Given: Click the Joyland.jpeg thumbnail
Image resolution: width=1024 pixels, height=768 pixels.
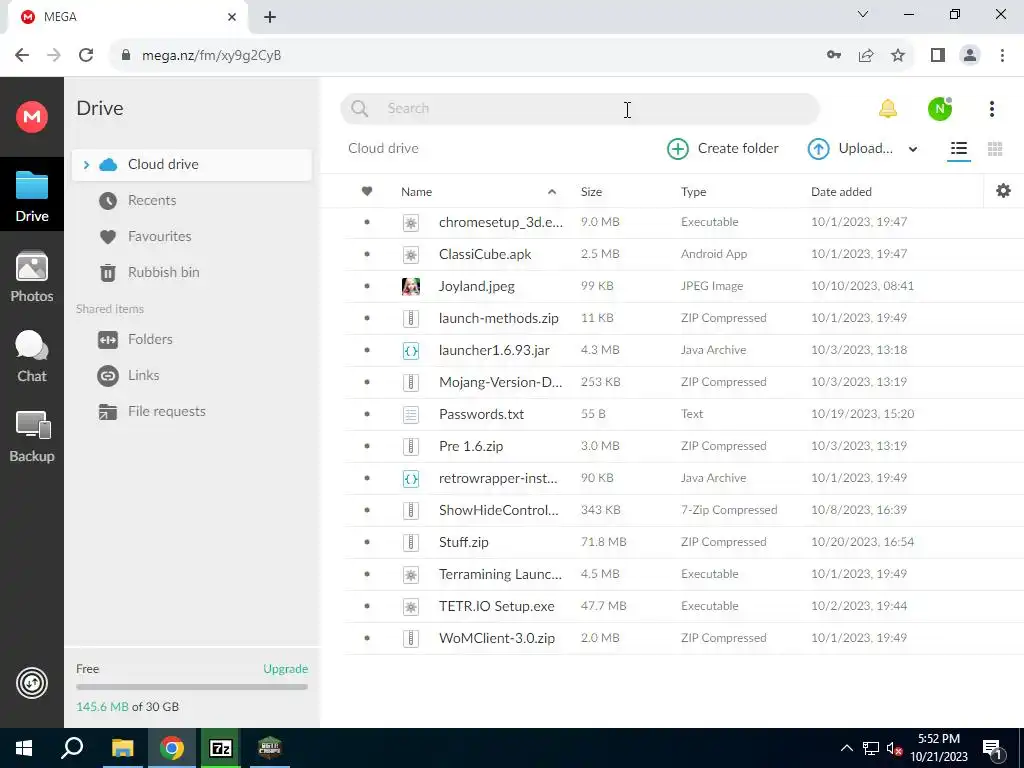Looking at the screenshot, I should tap(411, 286).
